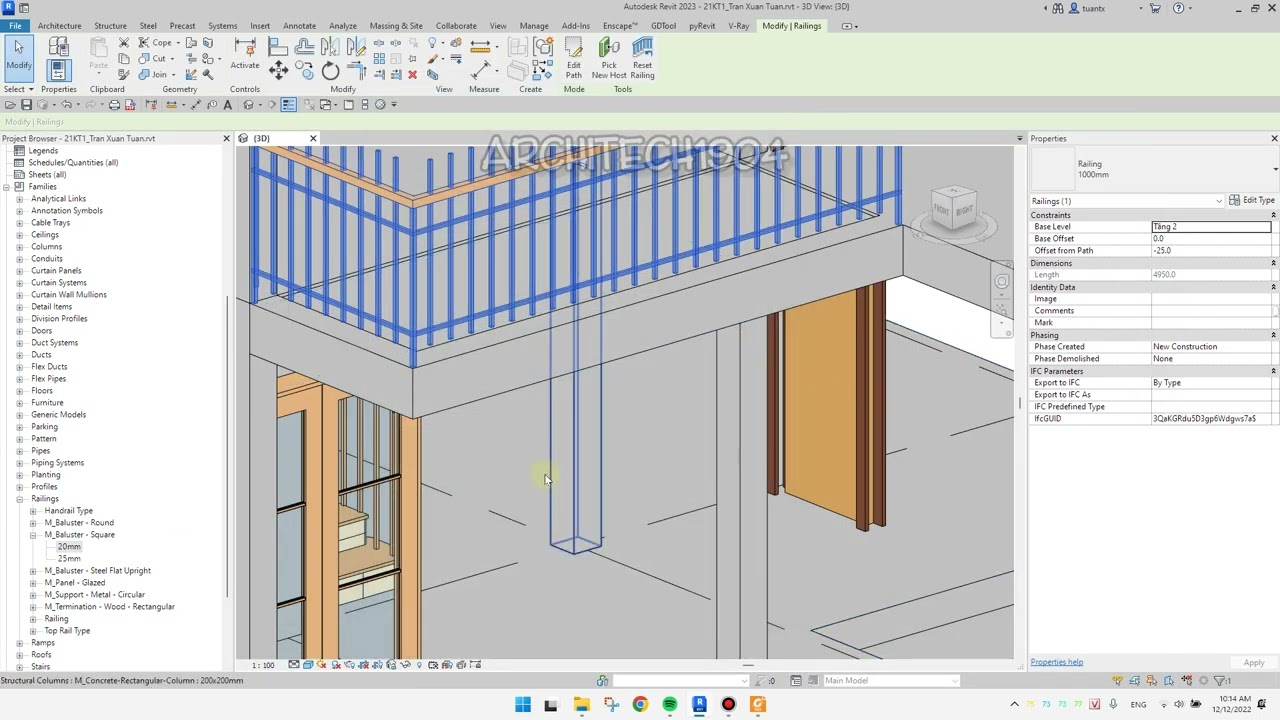Click the ViewCube in 3D view
This screenshot has height=720, width=1280.
click(x=953, y=209)
